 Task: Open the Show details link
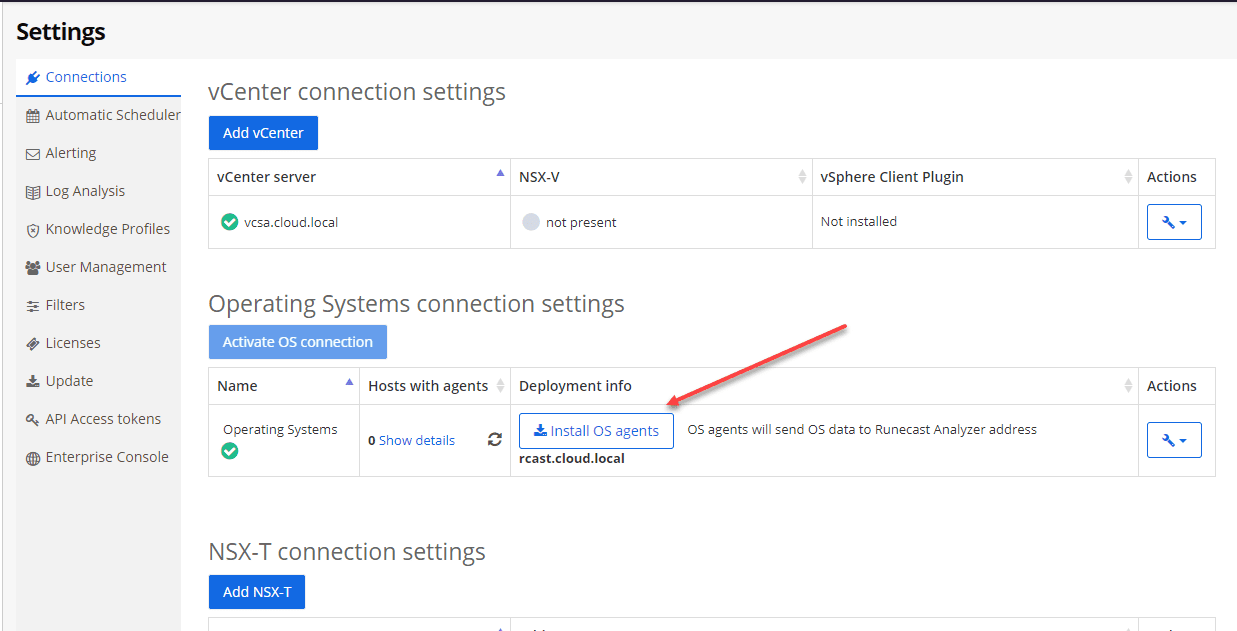416,440
